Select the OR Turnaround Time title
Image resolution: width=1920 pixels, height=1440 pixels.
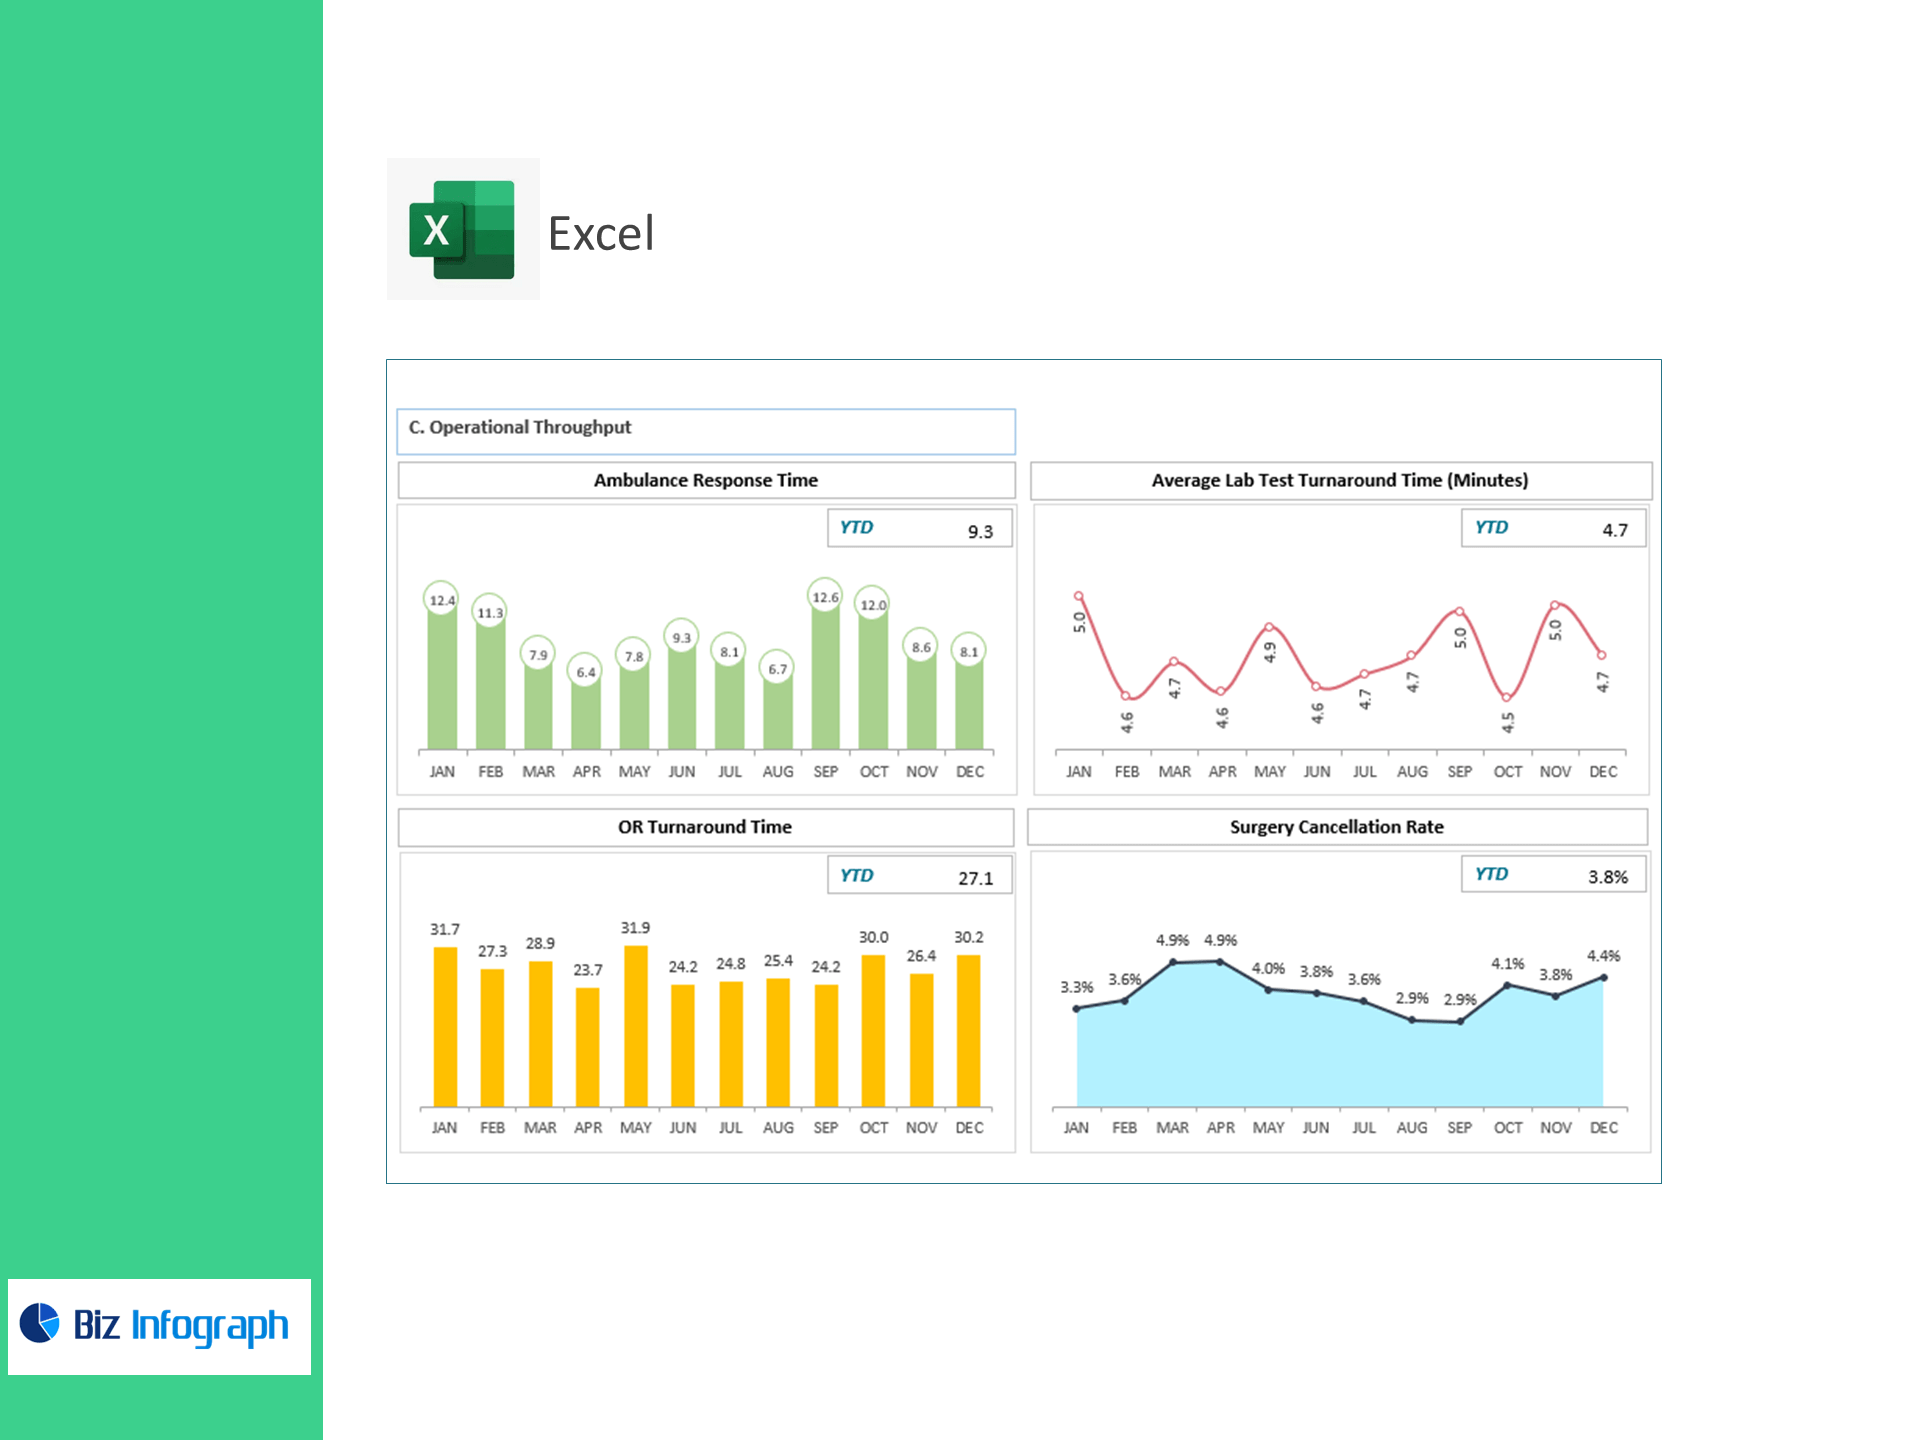tap(705, 827)
